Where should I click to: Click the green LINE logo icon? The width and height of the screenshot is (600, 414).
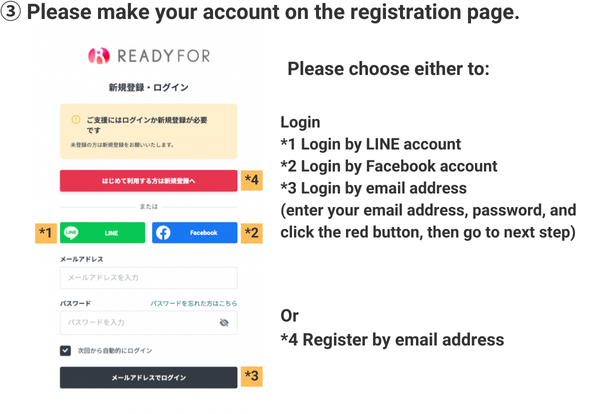(x=72, y=232)
